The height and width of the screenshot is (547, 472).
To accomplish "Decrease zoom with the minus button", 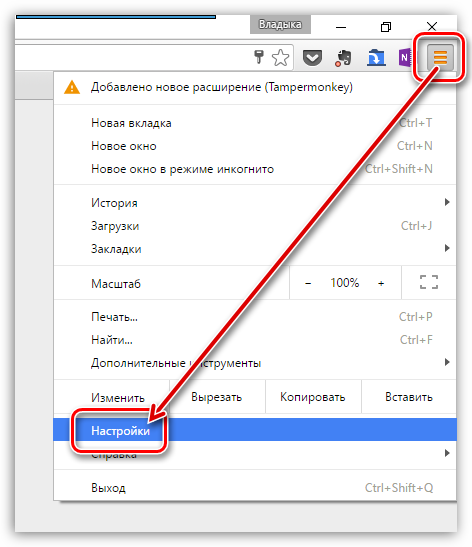I will pyautogui.click(x=308, y=283).
